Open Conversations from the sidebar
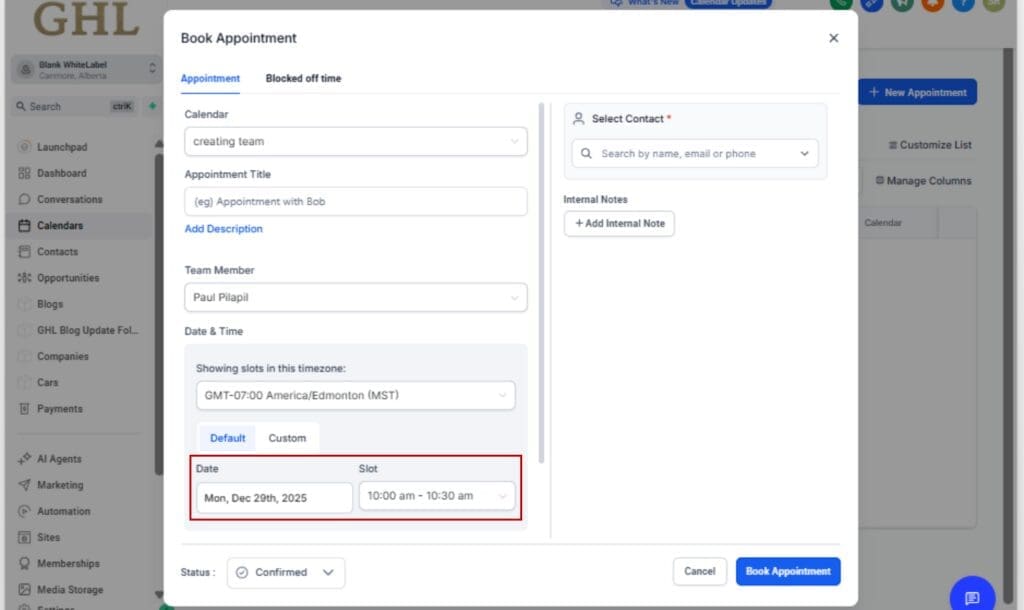Image resolution: width=1024 pixels, height=610 pixels. pos(68,199)
